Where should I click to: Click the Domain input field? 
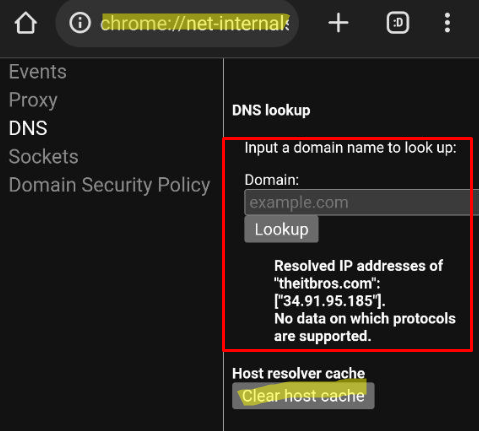361,202
